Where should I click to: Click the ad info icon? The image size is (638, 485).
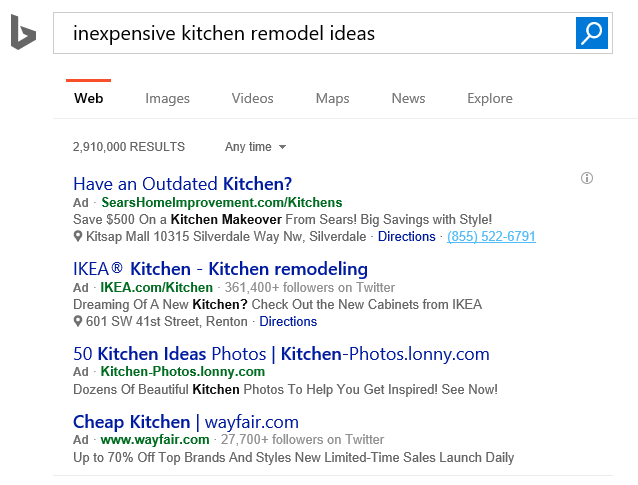click(587, 178)
